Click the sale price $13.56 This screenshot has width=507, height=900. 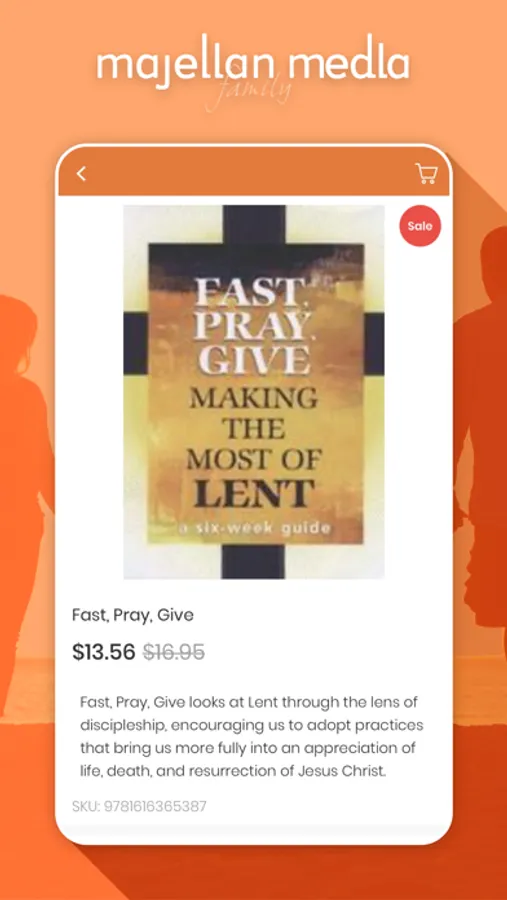pyautogui.click(x=103, y=652)
